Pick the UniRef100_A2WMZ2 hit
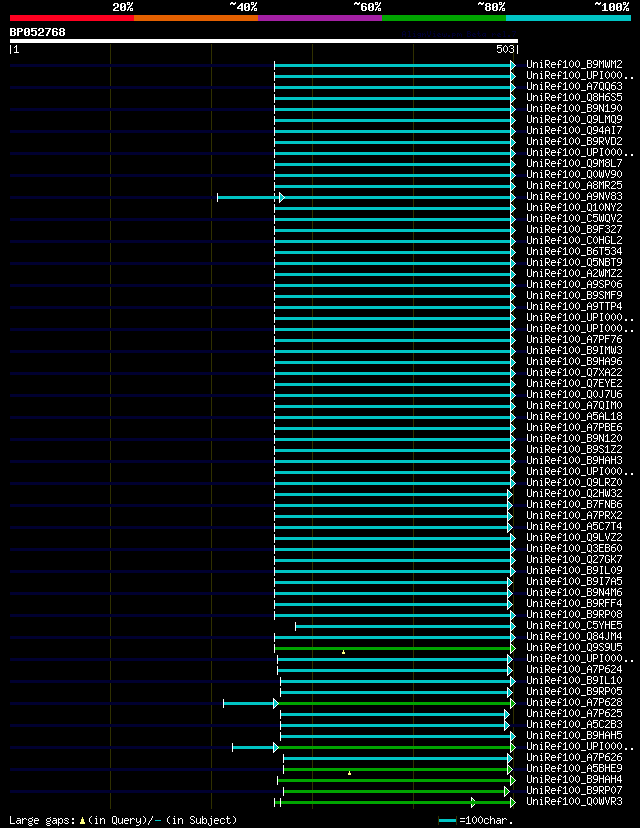This screenshot has height=828, width=640. [x=574, y=274]
